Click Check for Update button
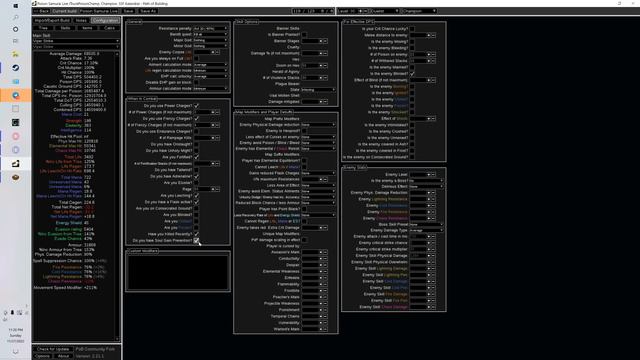This screenshot has height=360, width=640. [53, 349]
